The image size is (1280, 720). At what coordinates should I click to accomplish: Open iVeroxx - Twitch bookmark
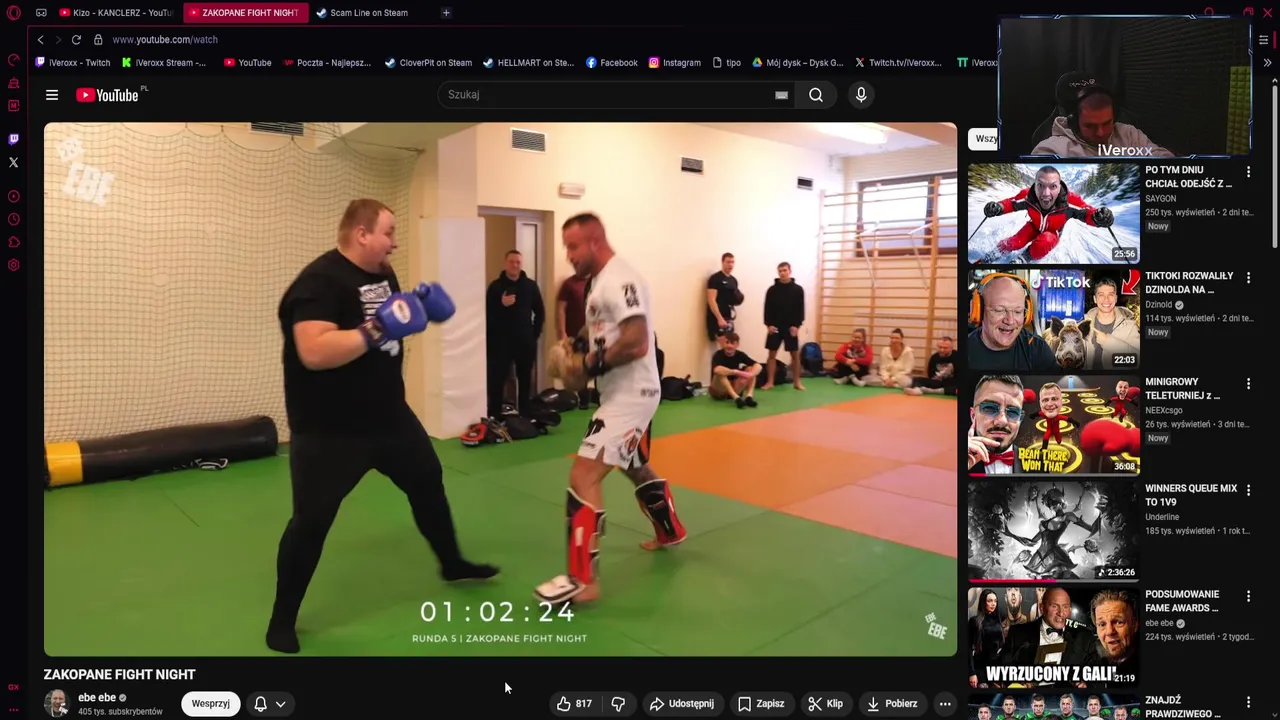tap(73, 62)
